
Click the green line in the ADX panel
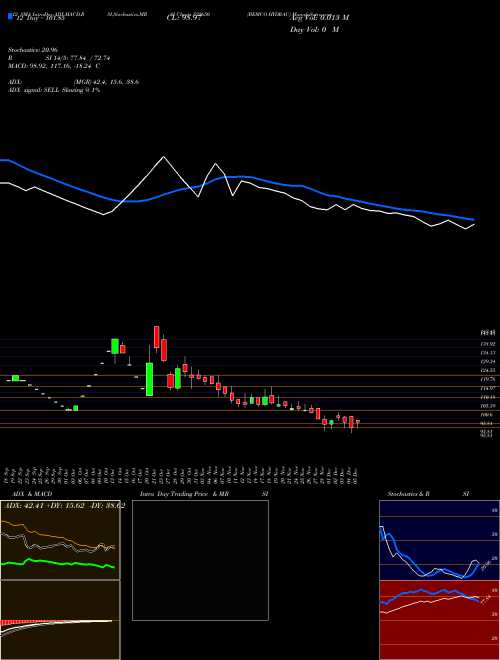pyautogui.click(x=58, y=563)
